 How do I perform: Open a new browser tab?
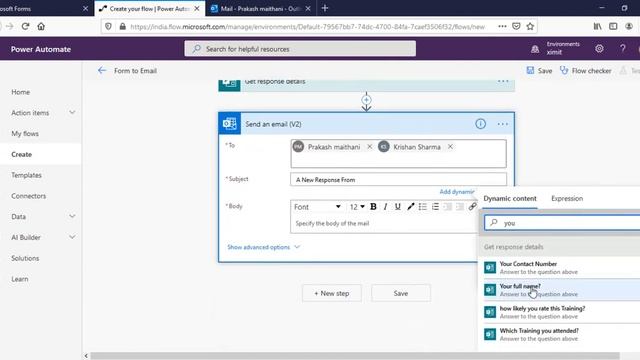pos(325,8)
